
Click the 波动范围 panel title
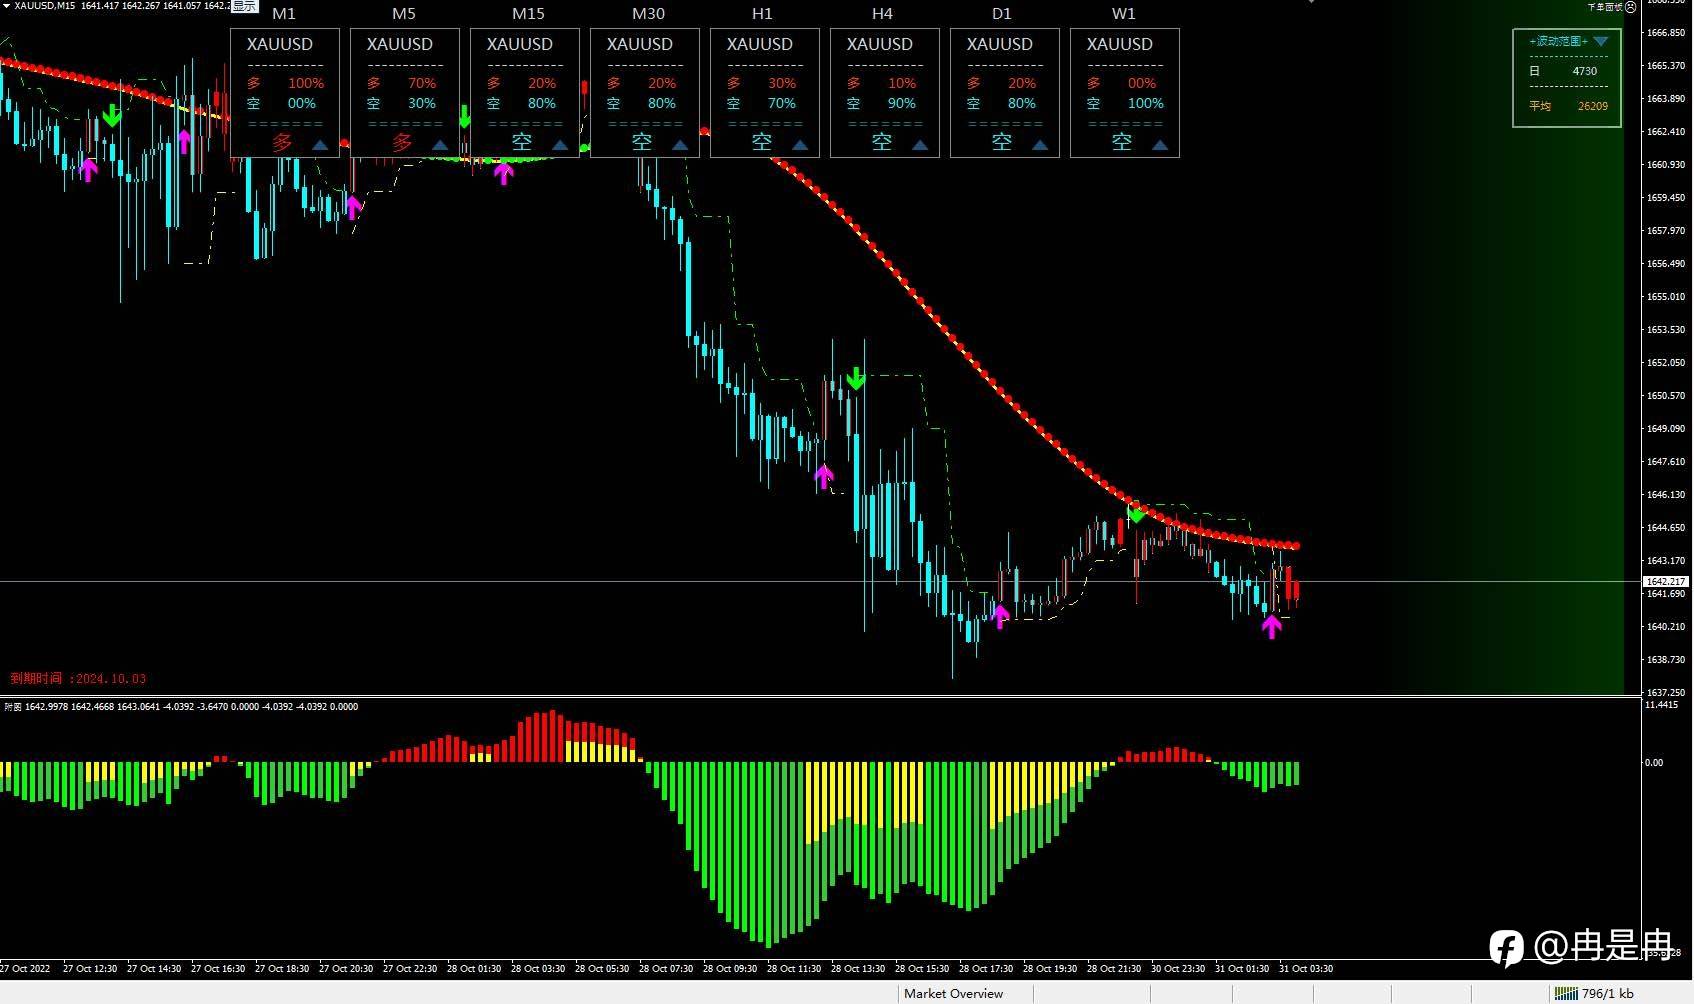[x=1558, y=41]
